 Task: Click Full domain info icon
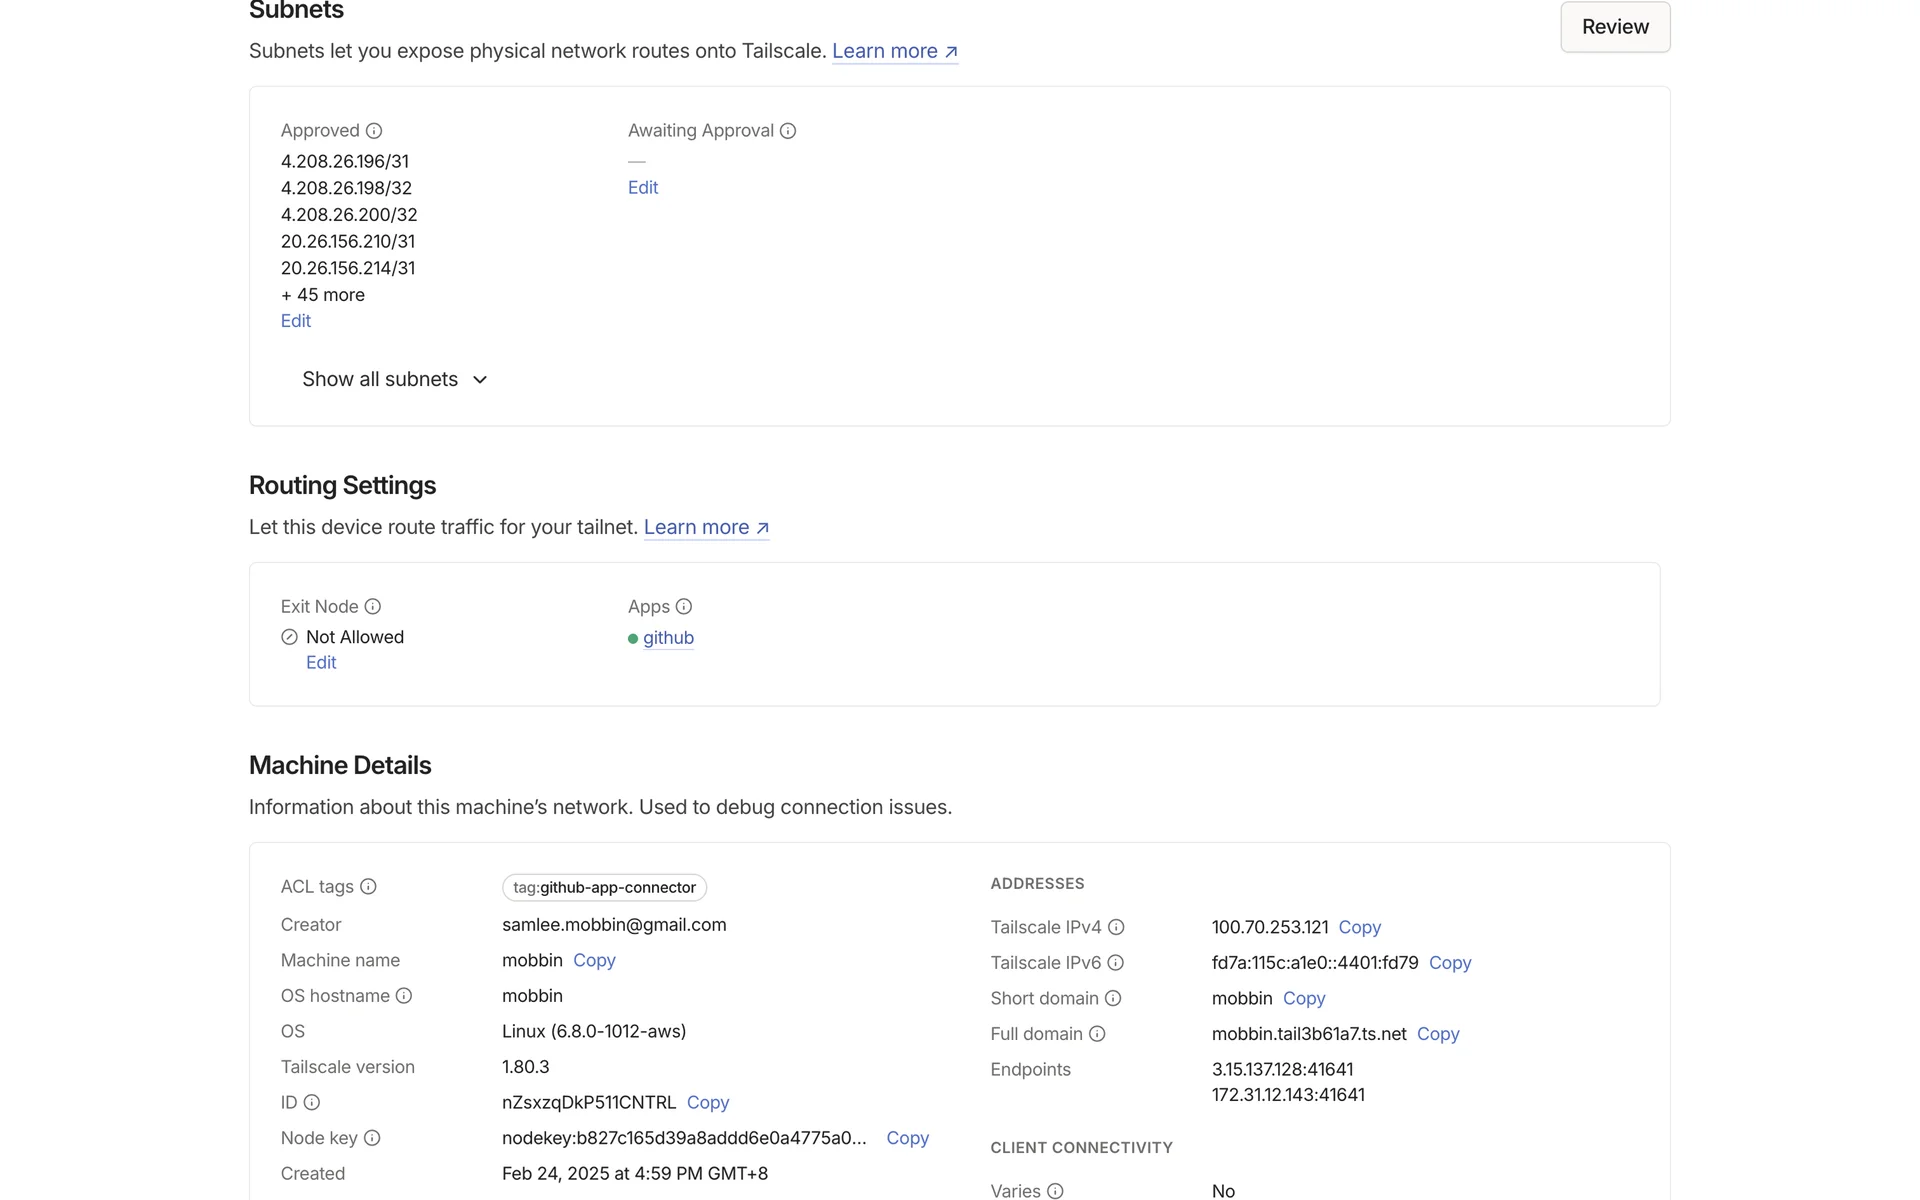[x=1097, y=1034]
